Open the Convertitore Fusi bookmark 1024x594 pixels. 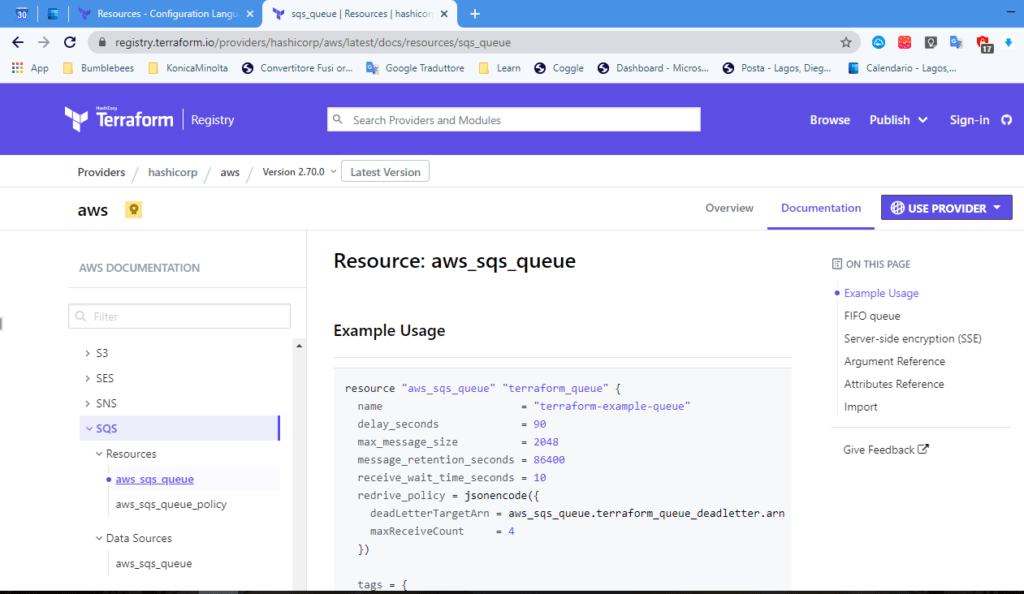pos(297,68)
